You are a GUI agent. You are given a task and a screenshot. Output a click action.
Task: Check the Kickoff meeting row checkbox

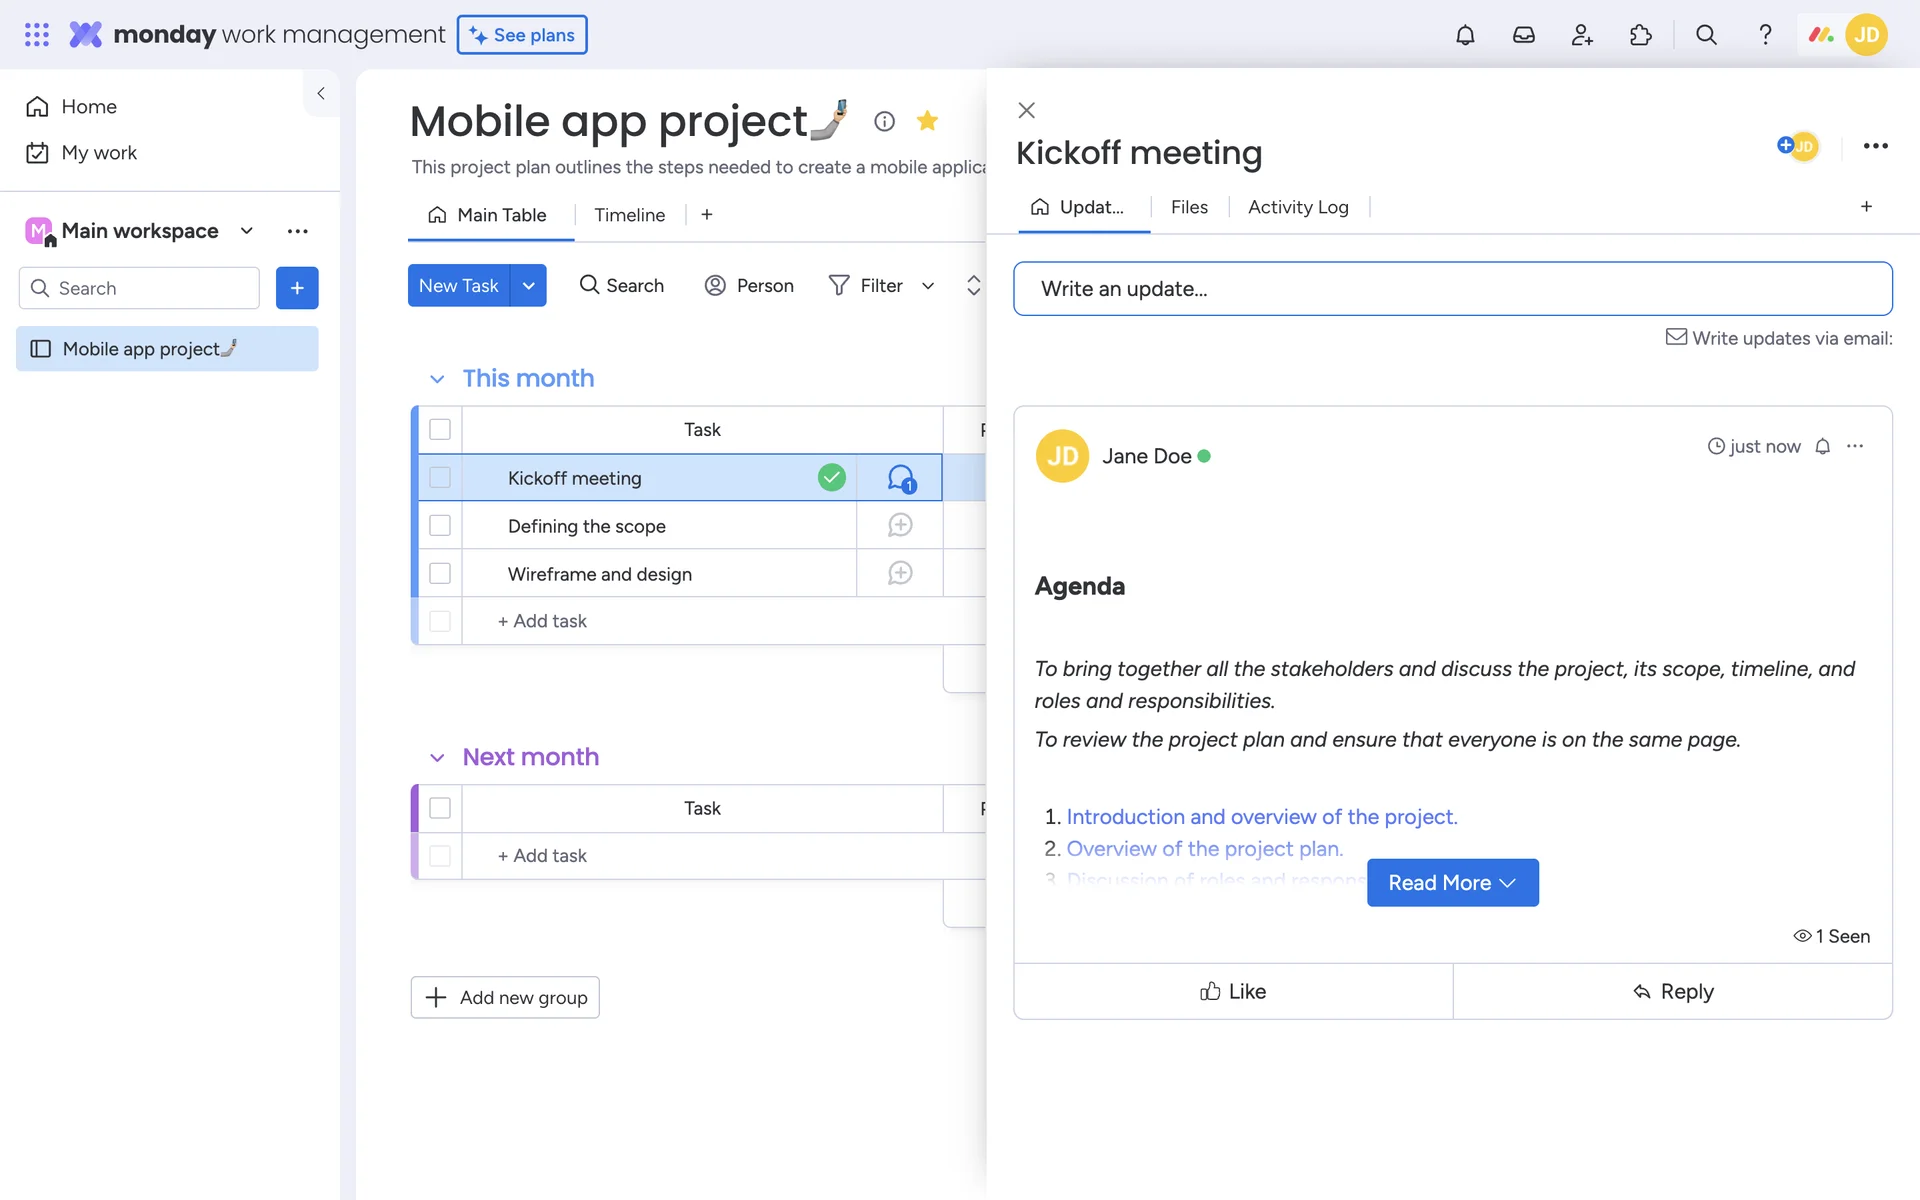(x=440, y=478)
